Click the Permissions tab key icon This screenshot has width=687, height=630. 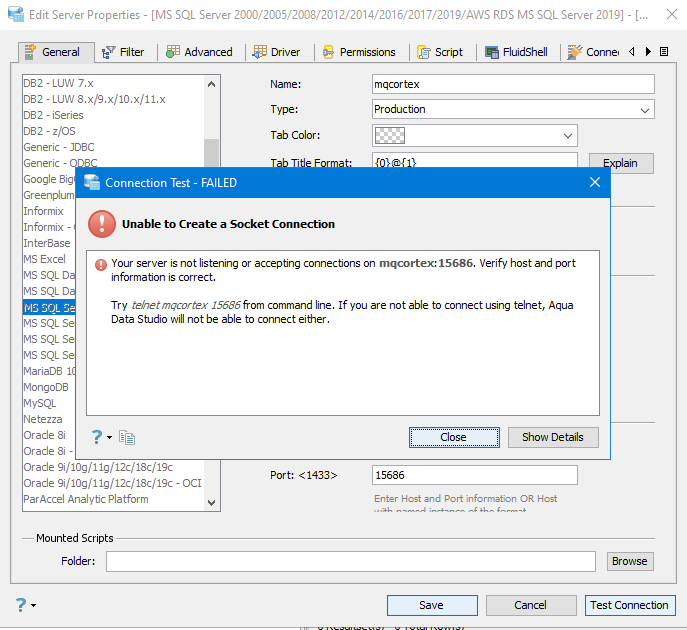pyautogui.click(x=329, y=52)
